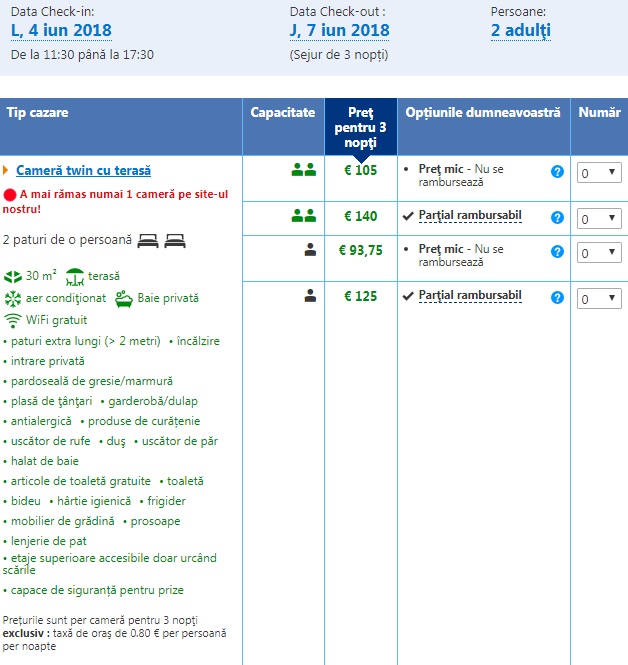
Task: Click the two-person capacity icon for €105
Action: 303,170
